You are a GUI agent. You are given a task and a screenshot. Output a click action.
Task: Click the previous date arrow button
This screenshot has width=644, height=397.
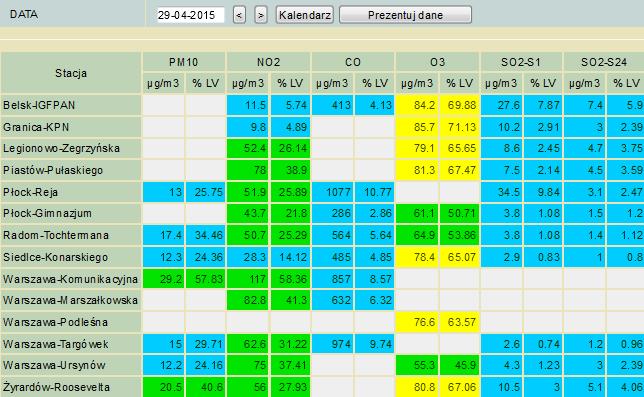point(239,15)
